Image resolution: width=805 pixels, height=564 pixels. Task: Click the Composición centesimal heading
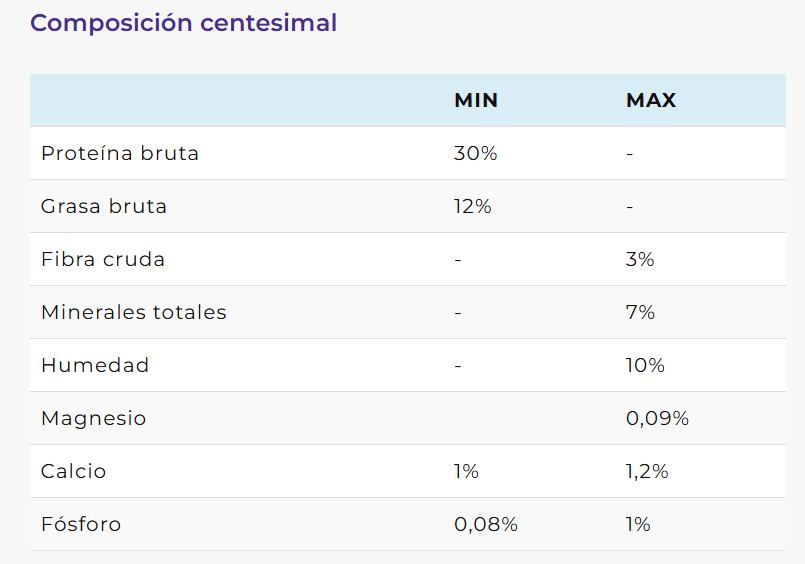tap(183, 23)
